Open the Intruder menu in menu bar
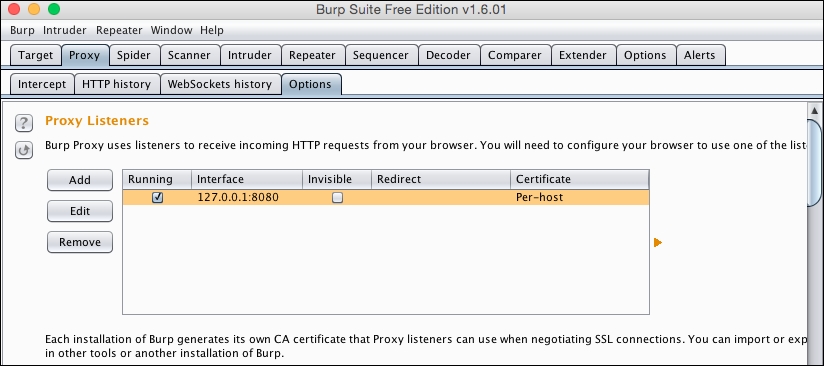 [x=65, y=30]
